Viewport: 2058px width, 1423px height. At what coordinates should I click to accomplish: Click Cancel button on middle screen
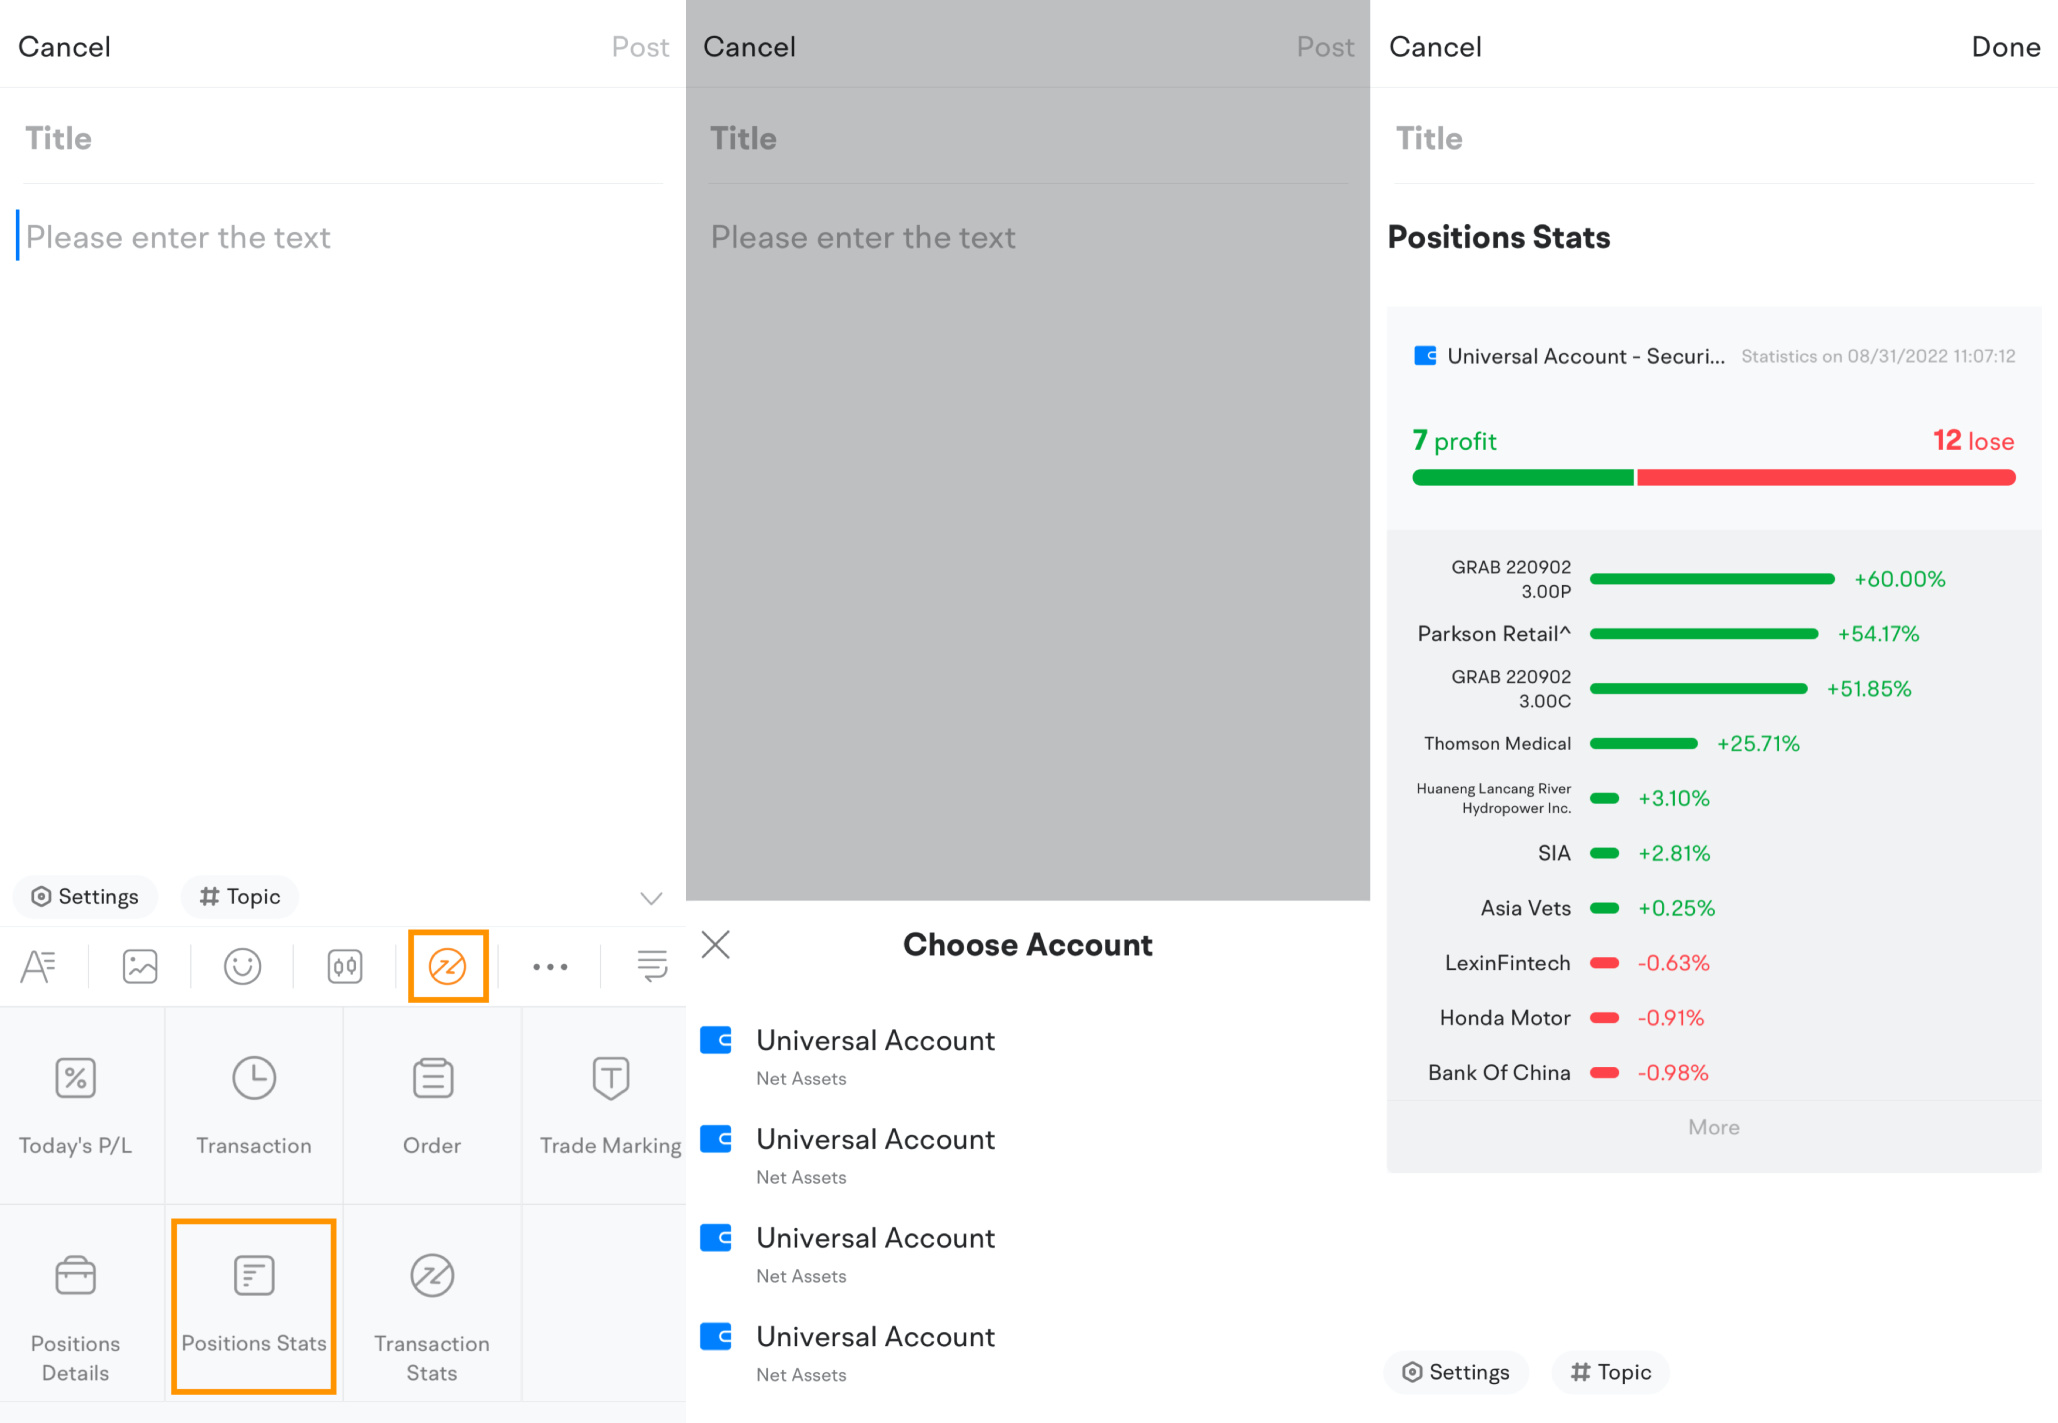(x=749, y=44)
